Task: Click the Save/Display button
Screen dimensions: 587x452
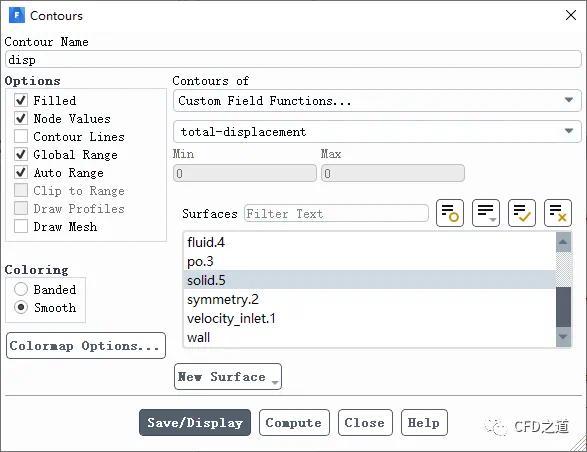Action: pos(195,422)
